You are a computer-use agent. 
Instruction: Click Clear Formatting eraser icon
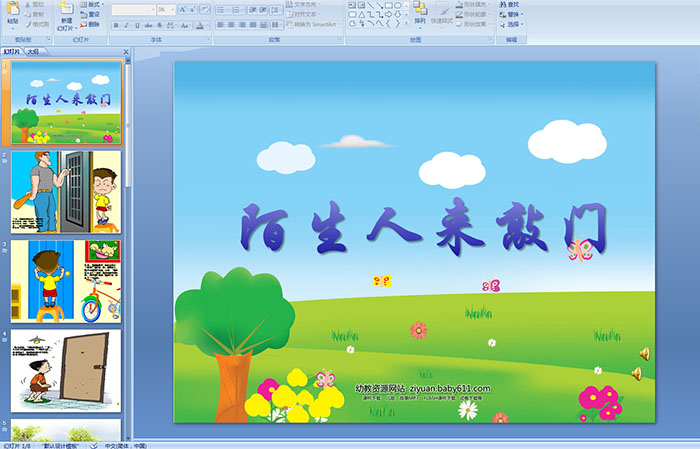[x=204, y=9]
